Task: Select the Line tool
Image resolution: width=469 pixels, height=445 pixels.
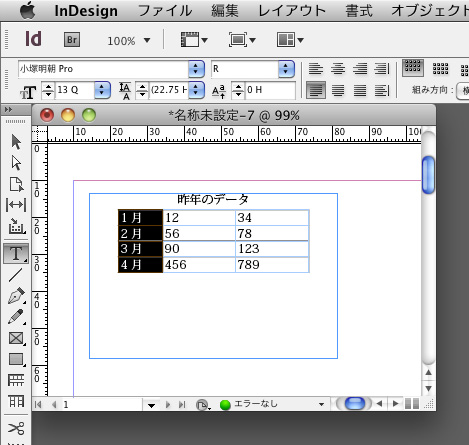Action: [x=15, y=275]
